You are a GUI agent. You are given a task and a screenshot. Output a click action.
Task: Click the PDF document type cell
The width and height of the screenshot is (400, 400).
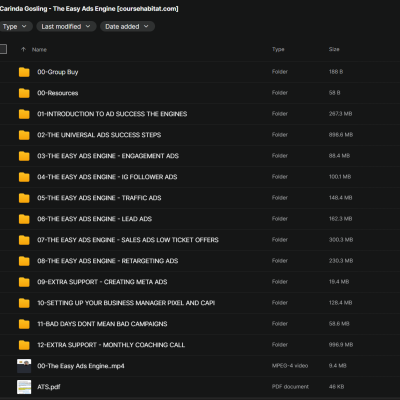(x=290, y=387)
